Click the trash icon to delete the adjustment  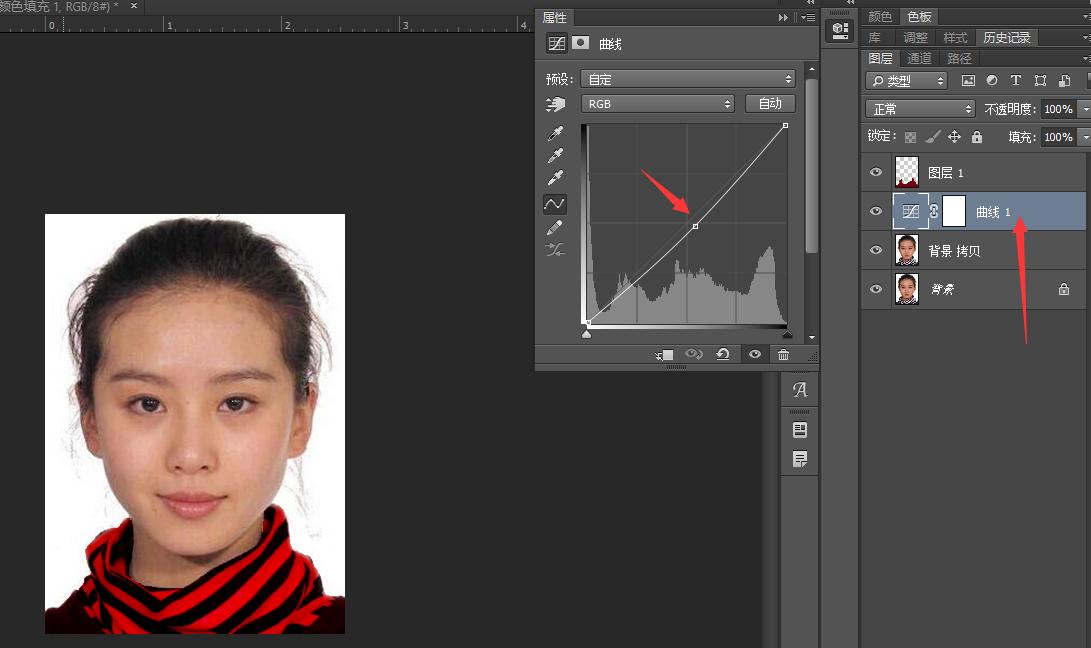coord(784,354)
